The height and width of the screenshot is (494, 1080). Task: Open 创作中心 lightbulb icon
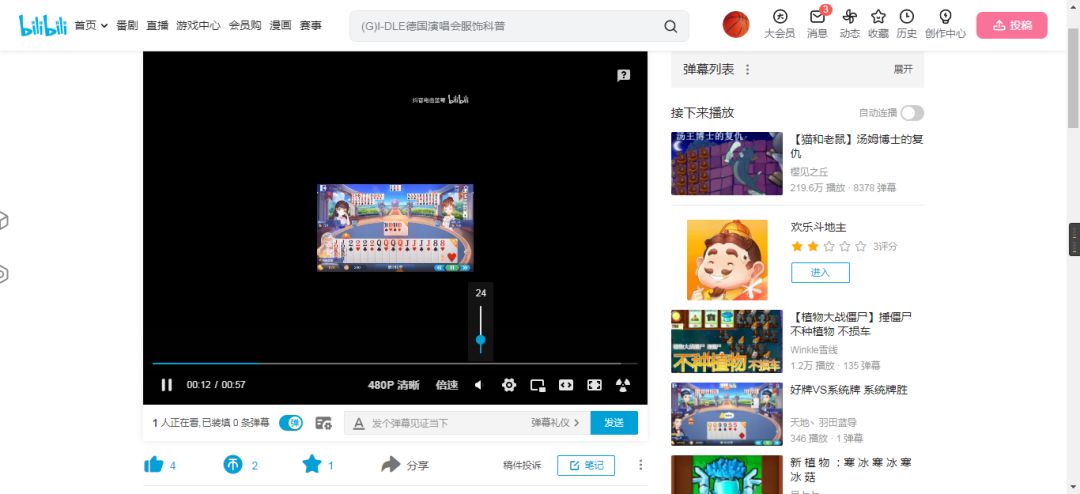tap(945, 17)
